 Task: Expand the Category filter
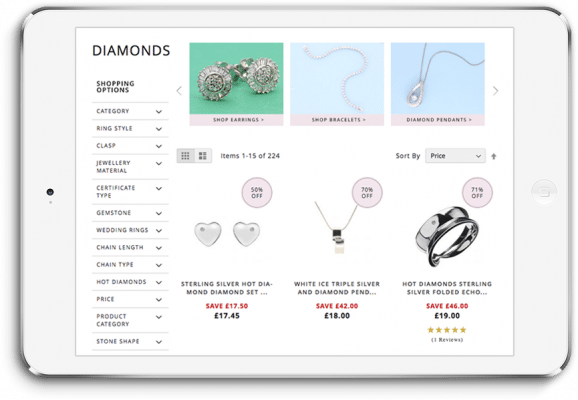click(x=130, y=111)
